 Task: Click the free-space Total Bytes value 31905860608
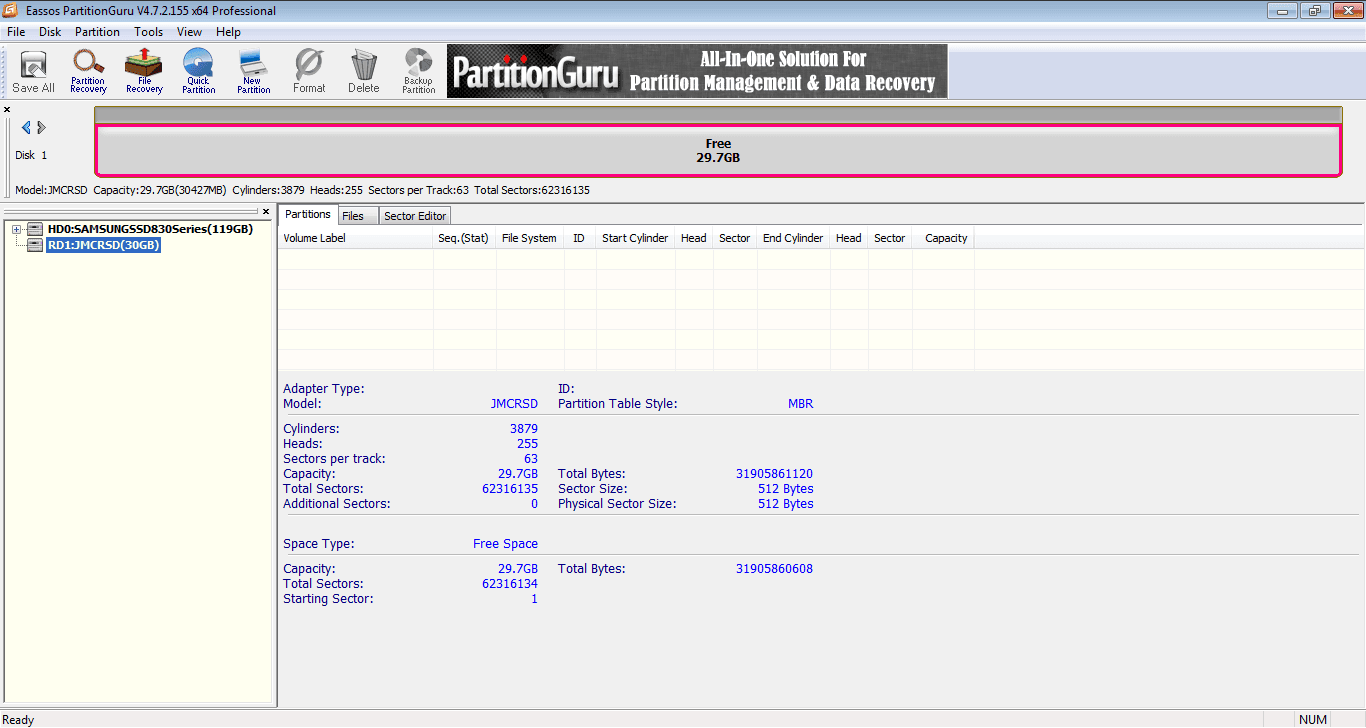tap(774, 569)
